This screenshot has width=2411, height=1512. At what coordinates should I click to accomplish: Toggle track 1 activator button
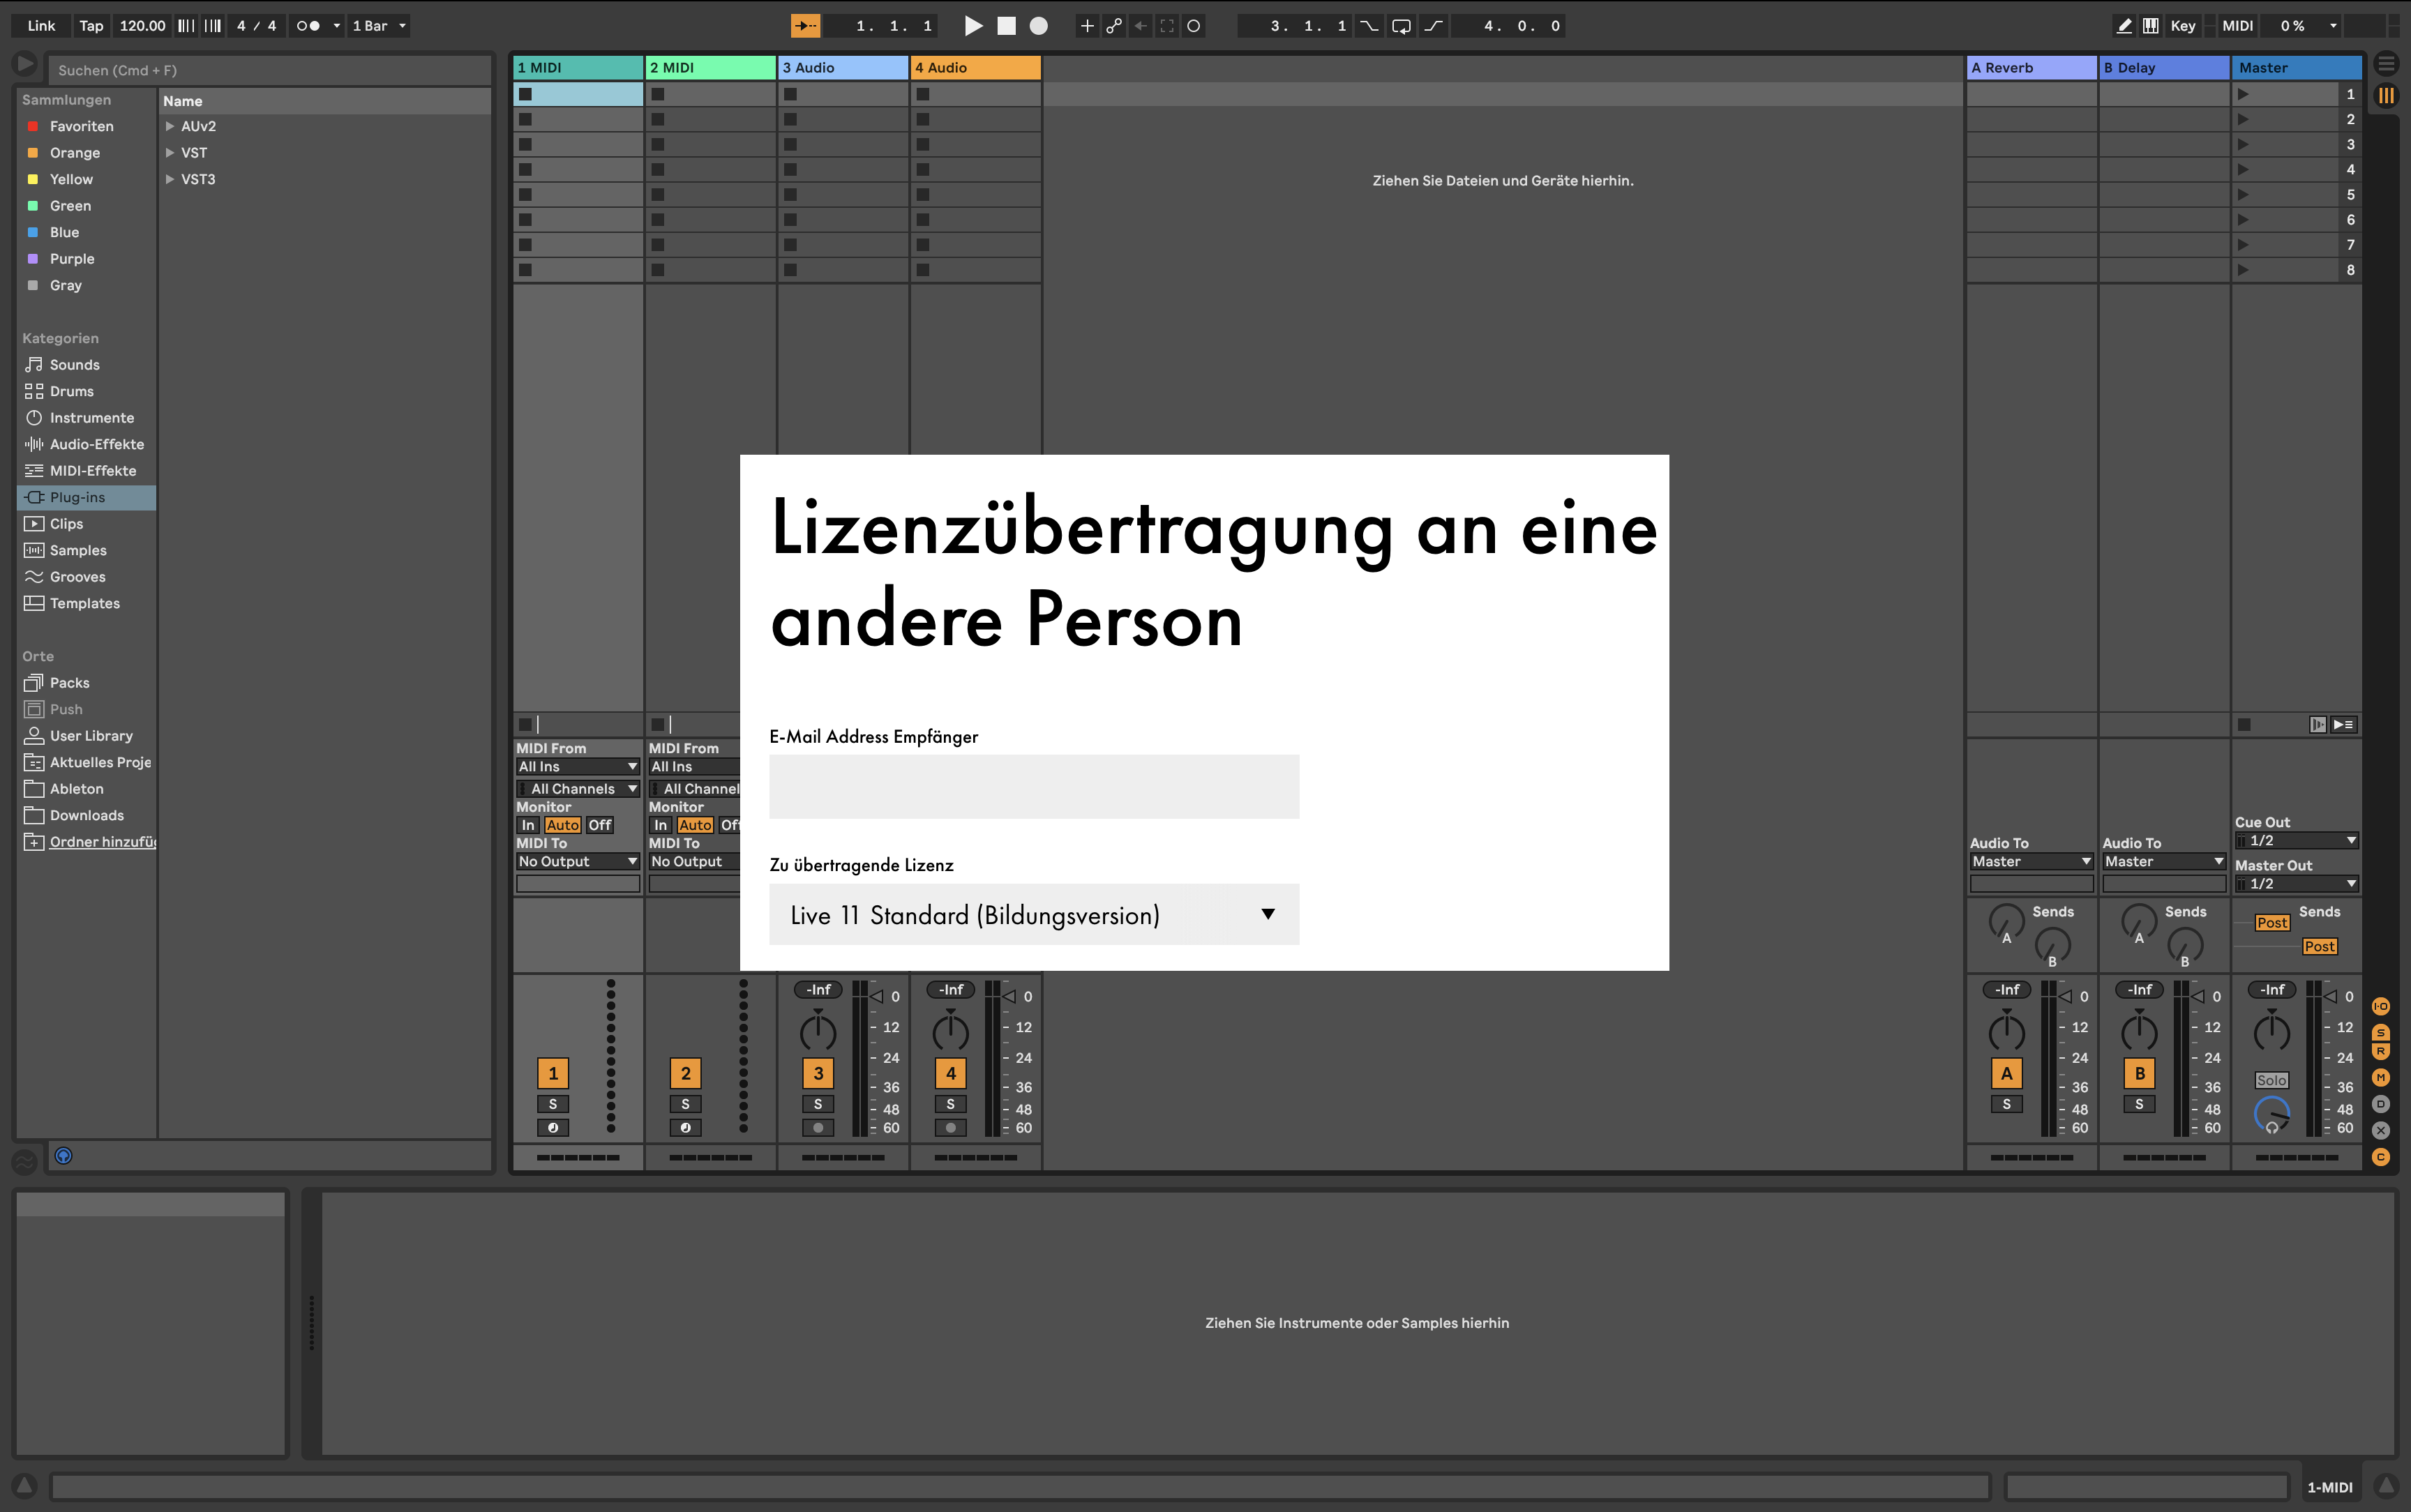click(x=553, y=1074)
